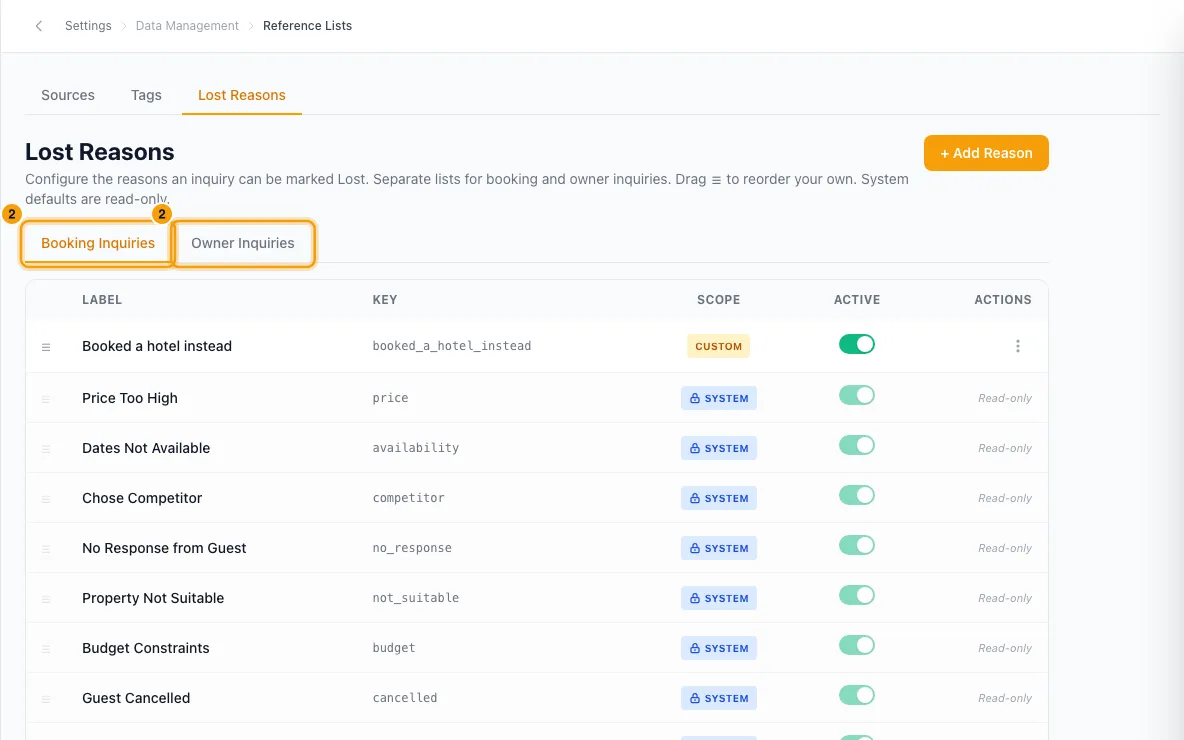Grab drag handle for Booked a hotel instead
This screenshot has width=1184, height=740.
(46, 347)
